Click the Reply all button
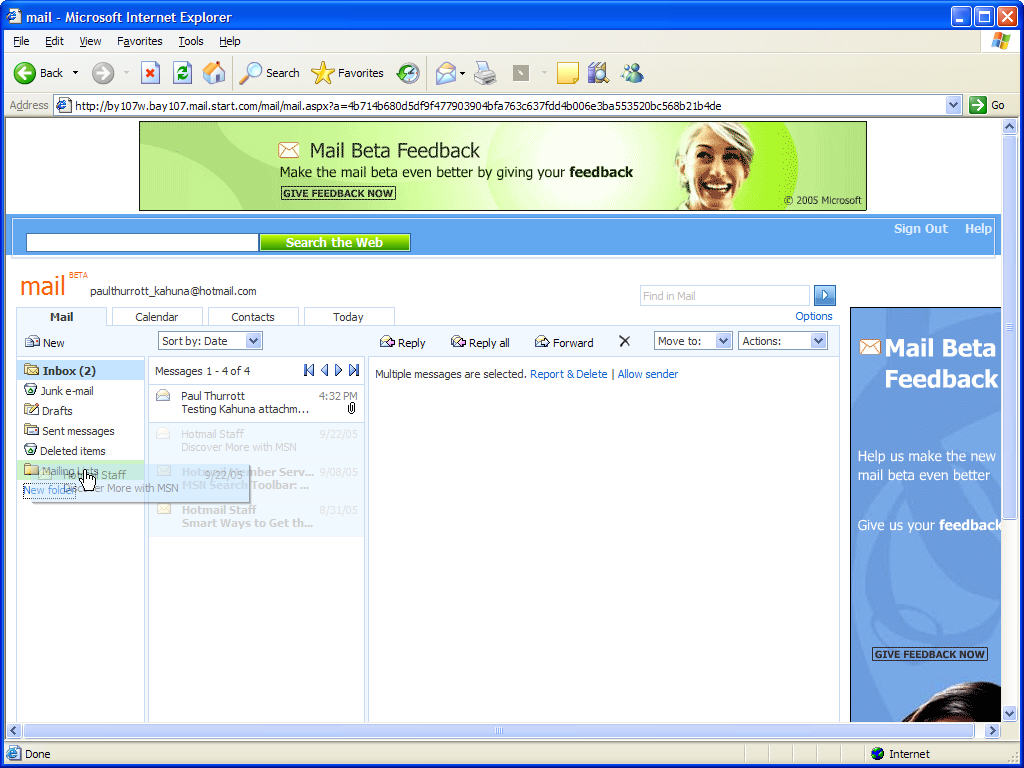The width and height of the screenshot is (1024, 768). tap(480, 342)
